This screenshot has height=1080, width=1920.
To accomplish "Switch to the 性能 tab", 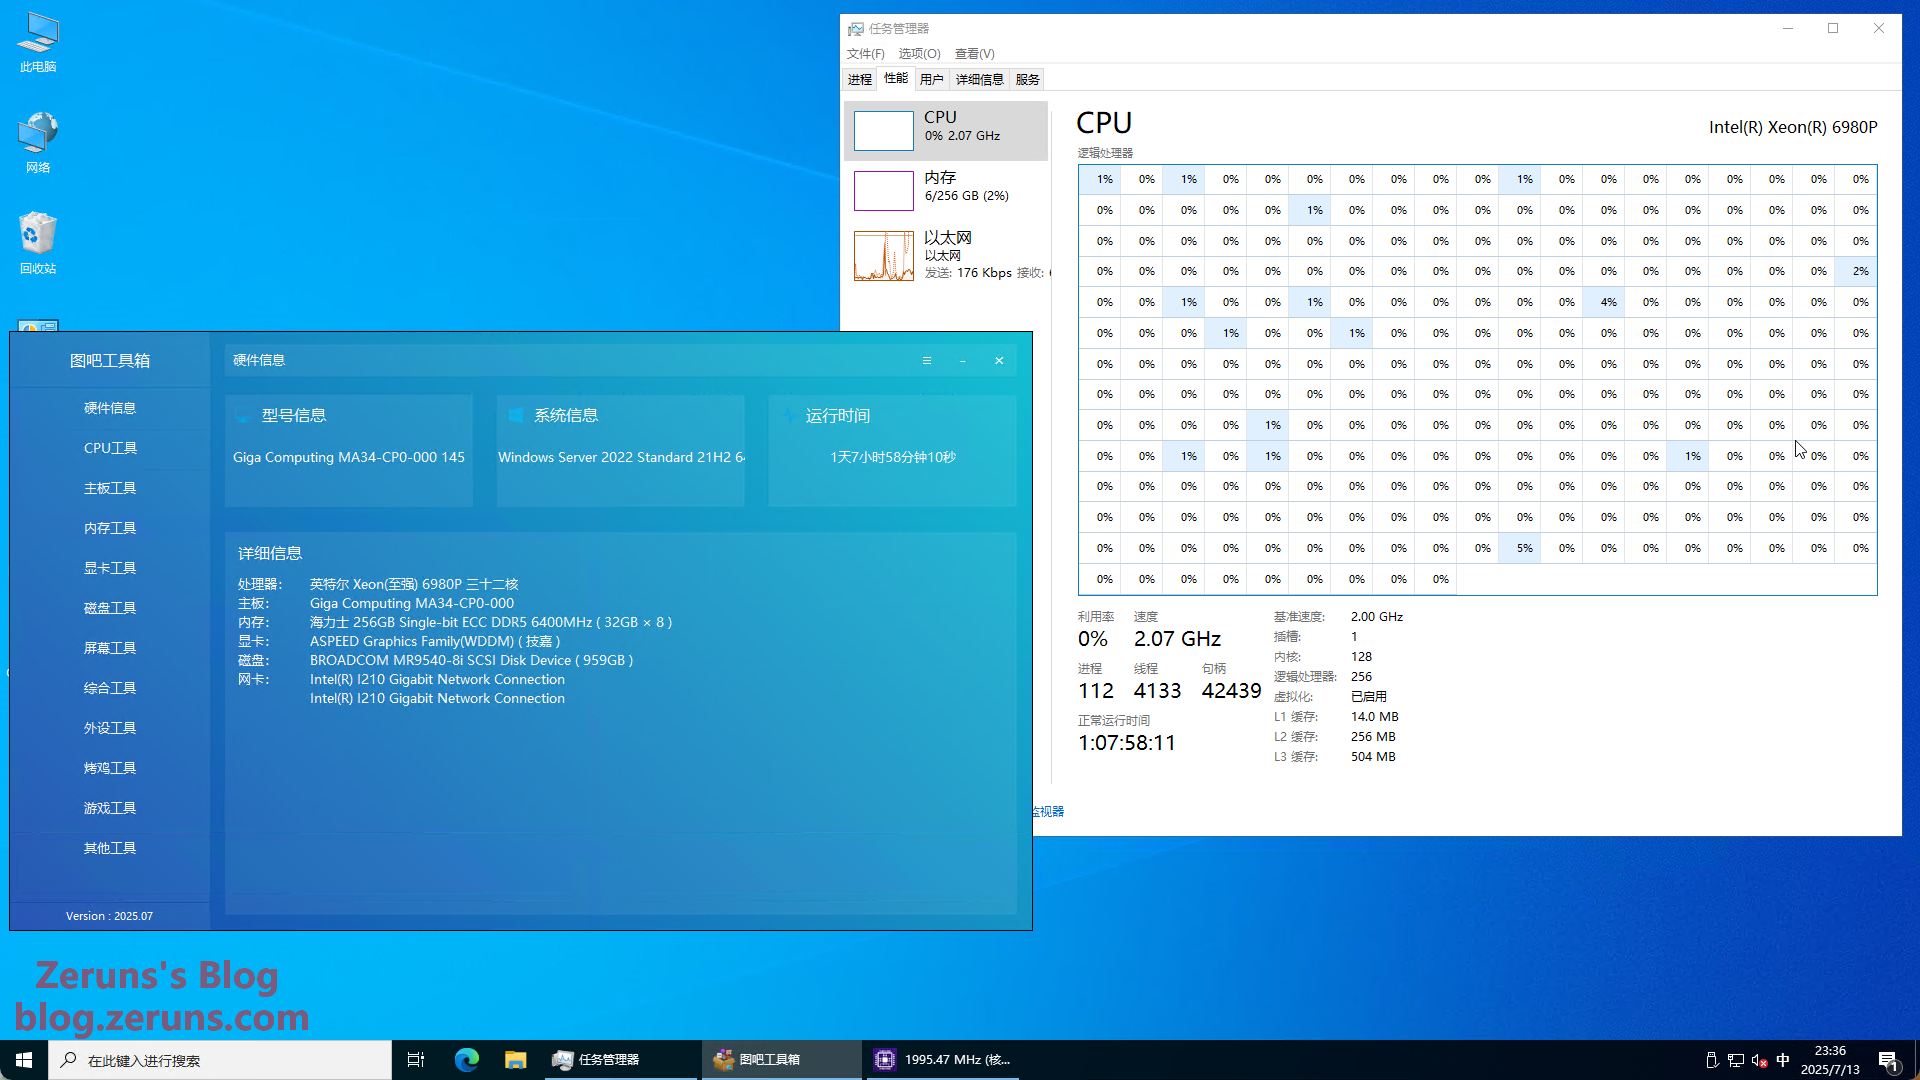I will [896, 78].
